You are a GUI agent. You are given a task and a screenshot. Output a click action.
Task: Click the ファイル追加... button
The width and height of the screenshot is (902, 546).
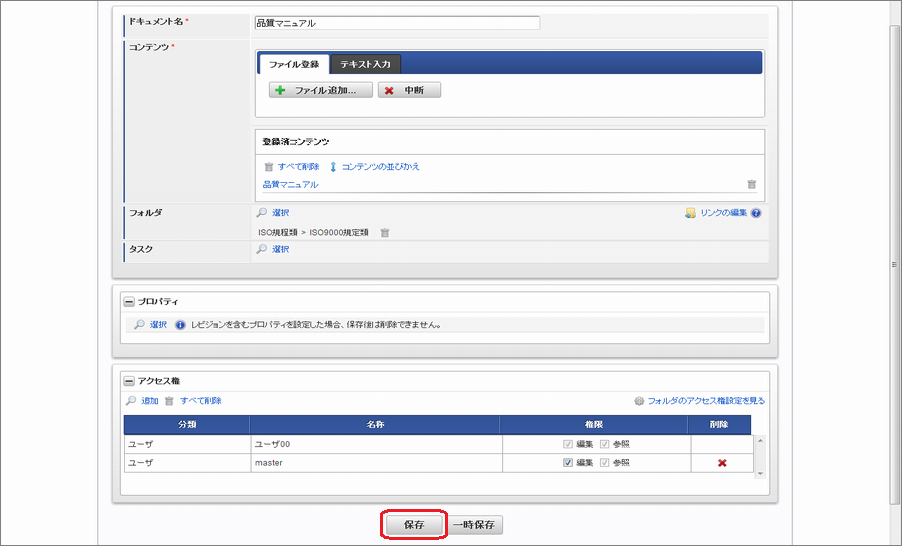320,90
